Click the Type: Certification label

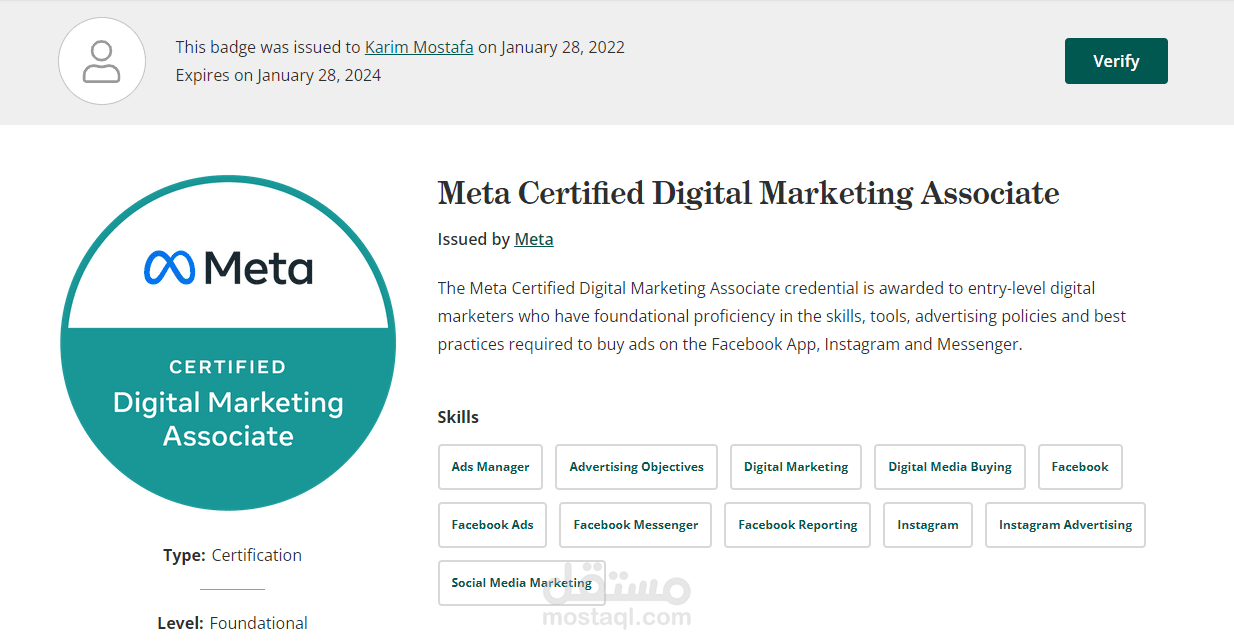coord(232,555)
